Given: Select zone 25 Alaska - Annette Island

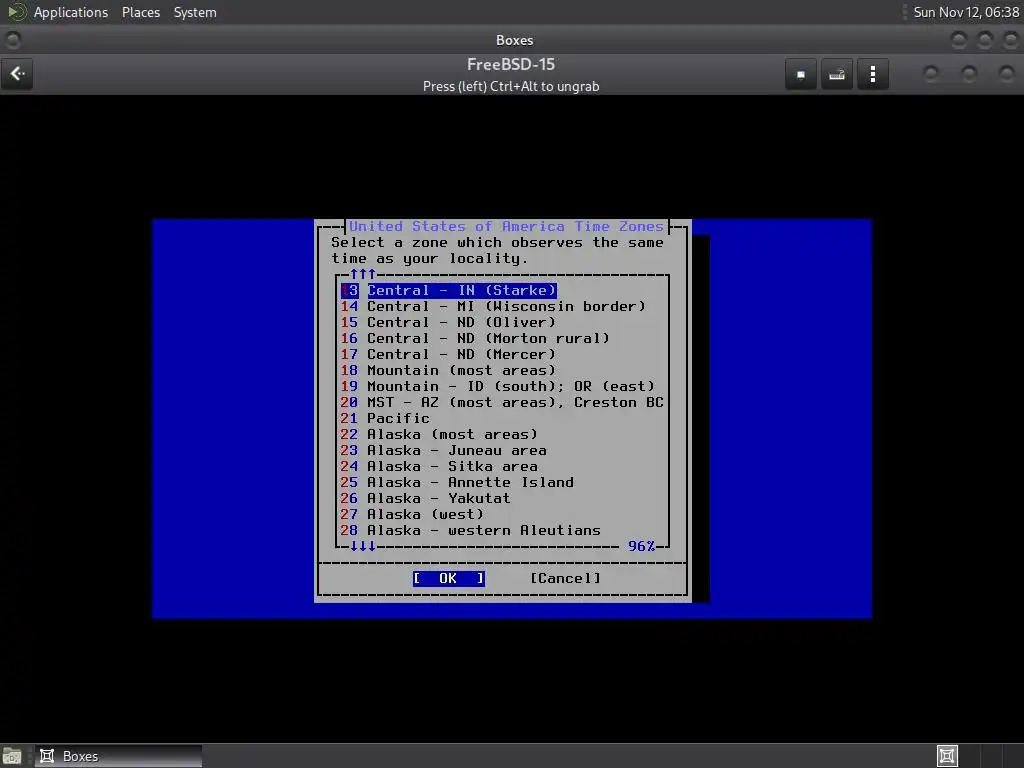Looking at the screenshot, I should coord(457,482).
